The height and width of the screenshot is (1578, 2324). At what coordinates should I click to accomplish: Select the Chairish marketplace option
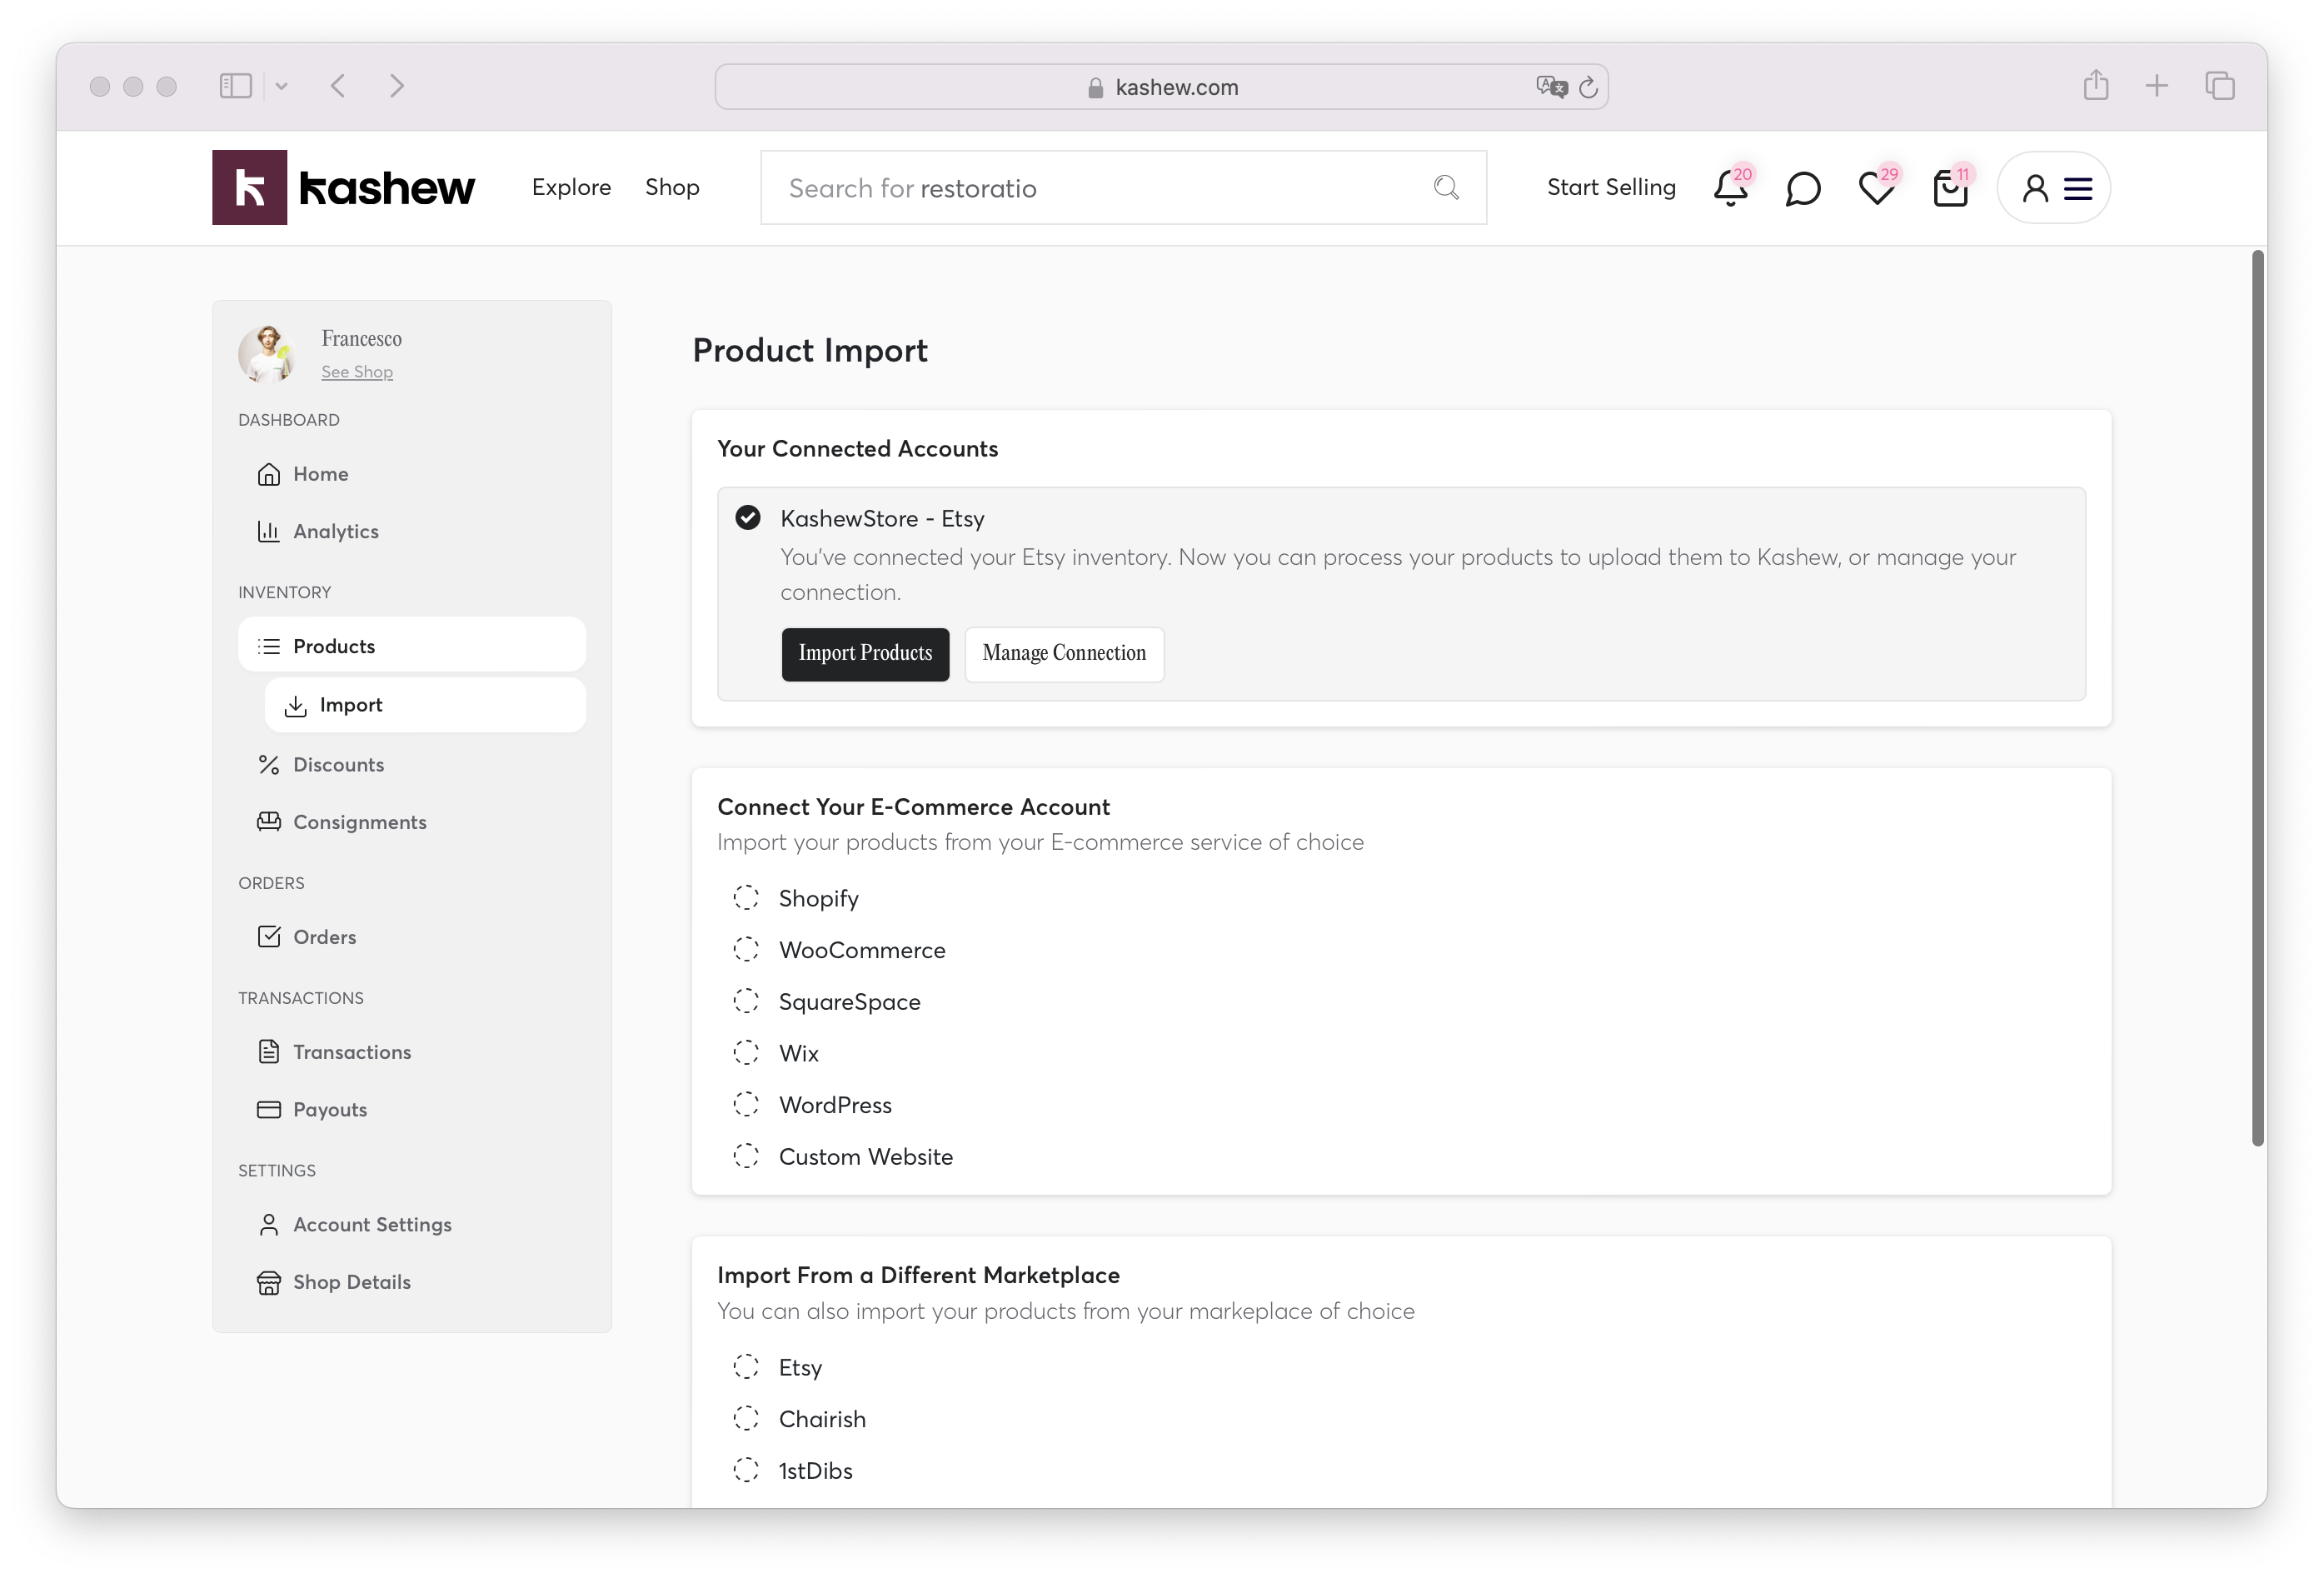tap(746, 1419)
